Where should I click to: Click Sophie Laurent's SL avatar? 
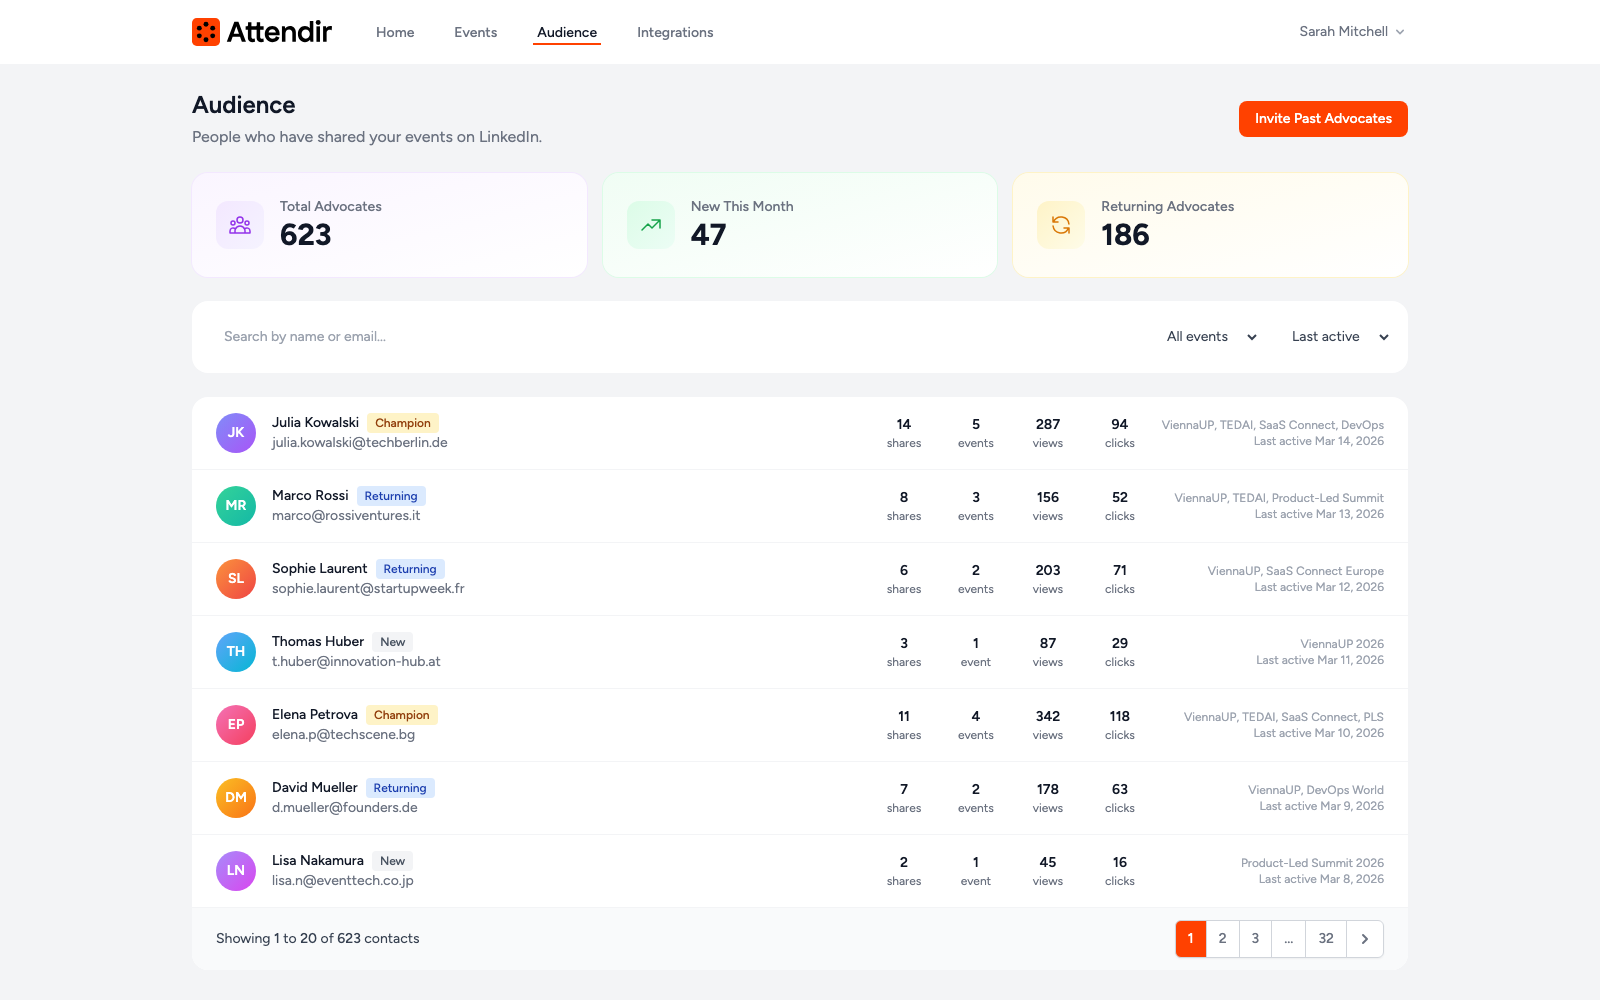[x=236, y=579]
